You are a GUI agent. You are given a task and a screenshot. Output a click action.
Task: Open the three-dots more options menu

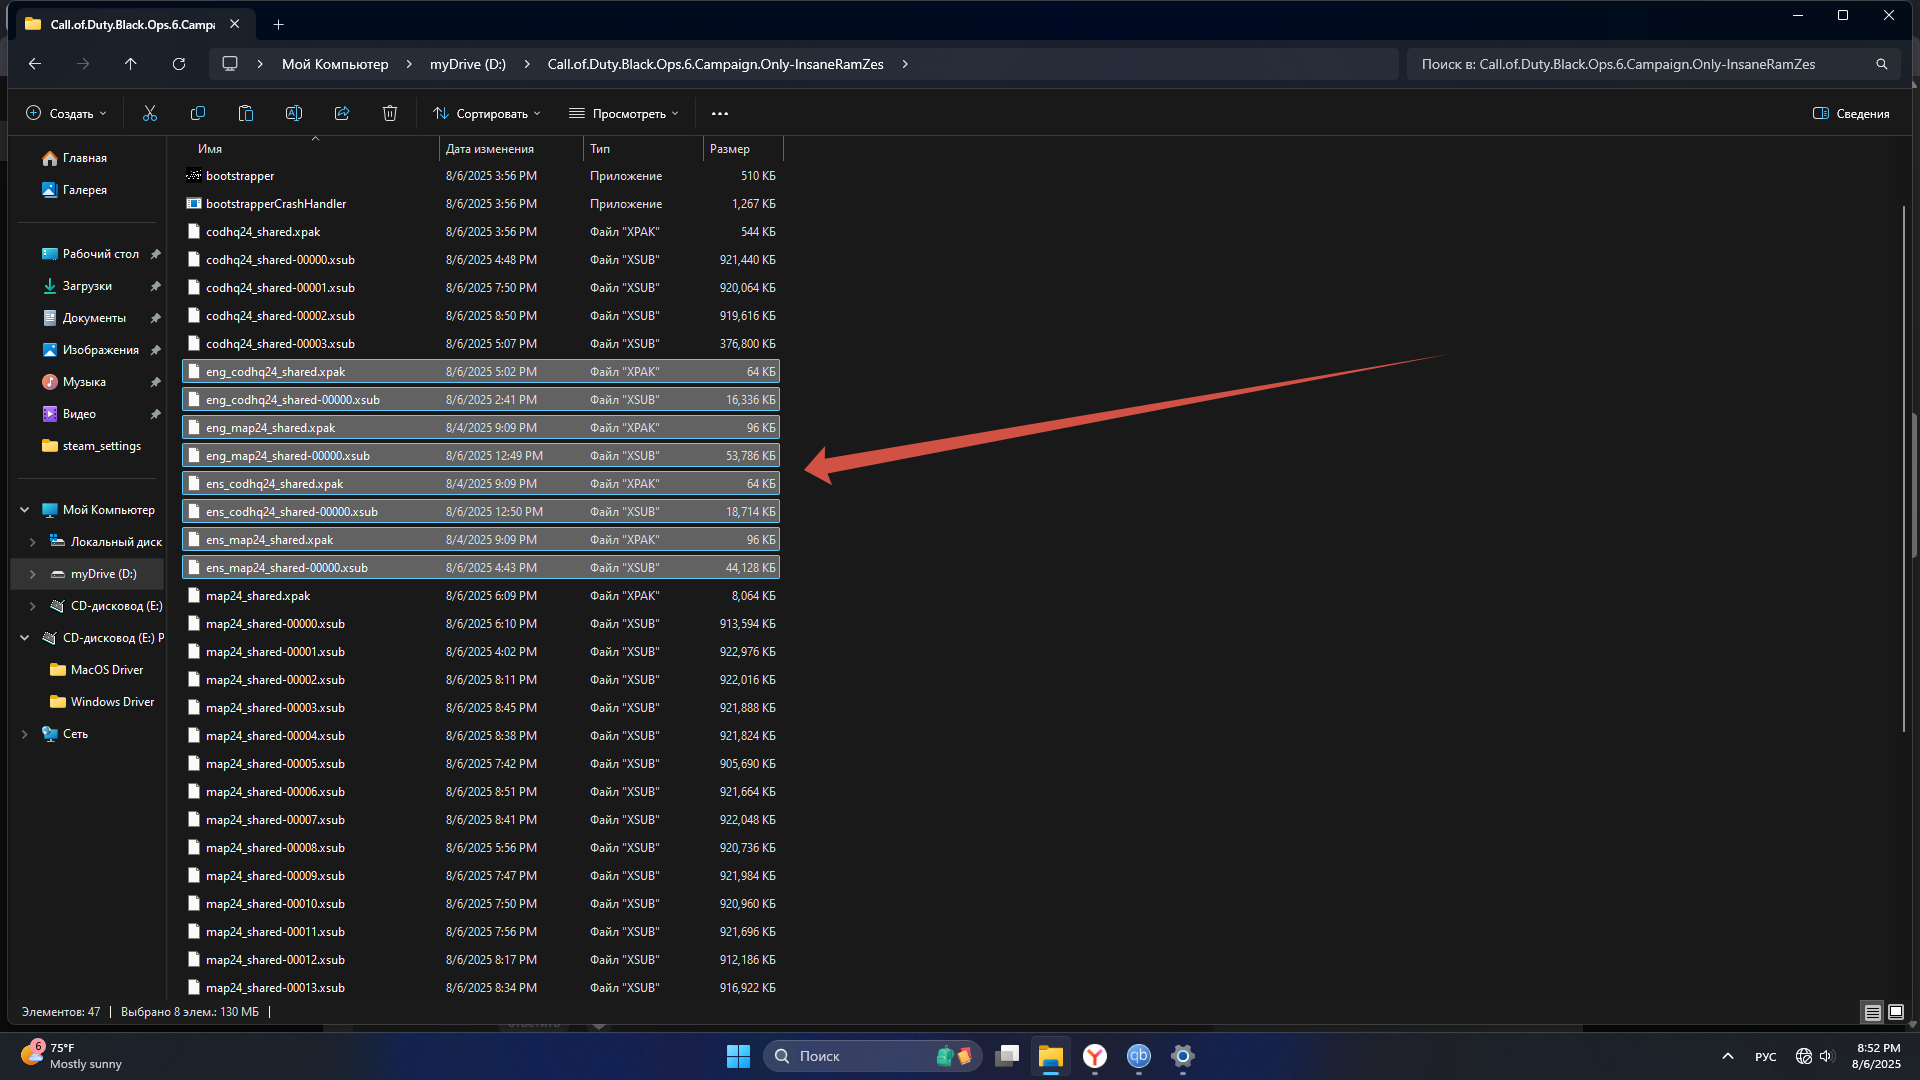click(720, 114)
